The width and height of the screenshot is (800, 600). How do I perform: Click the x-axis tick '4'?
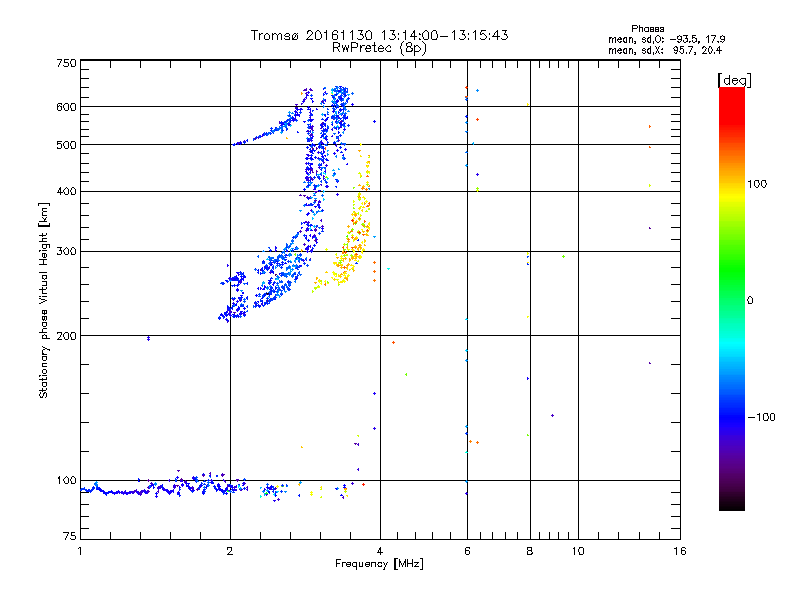380,551
